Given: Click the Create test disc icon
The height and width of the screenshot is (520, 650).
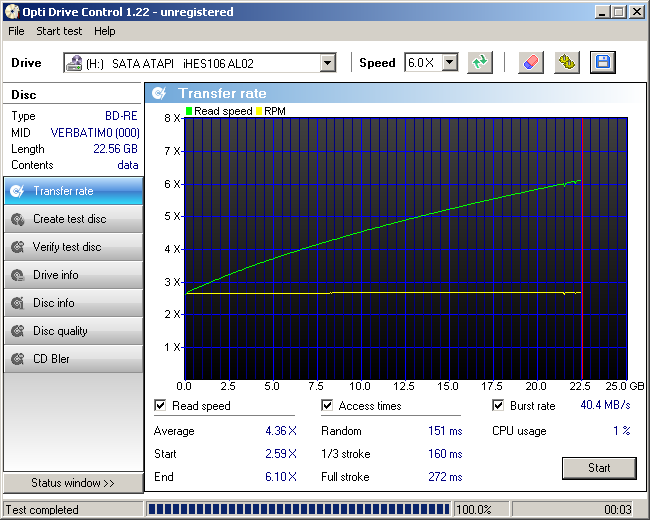Looking at the screenshot, I should (x=17, y=219).
